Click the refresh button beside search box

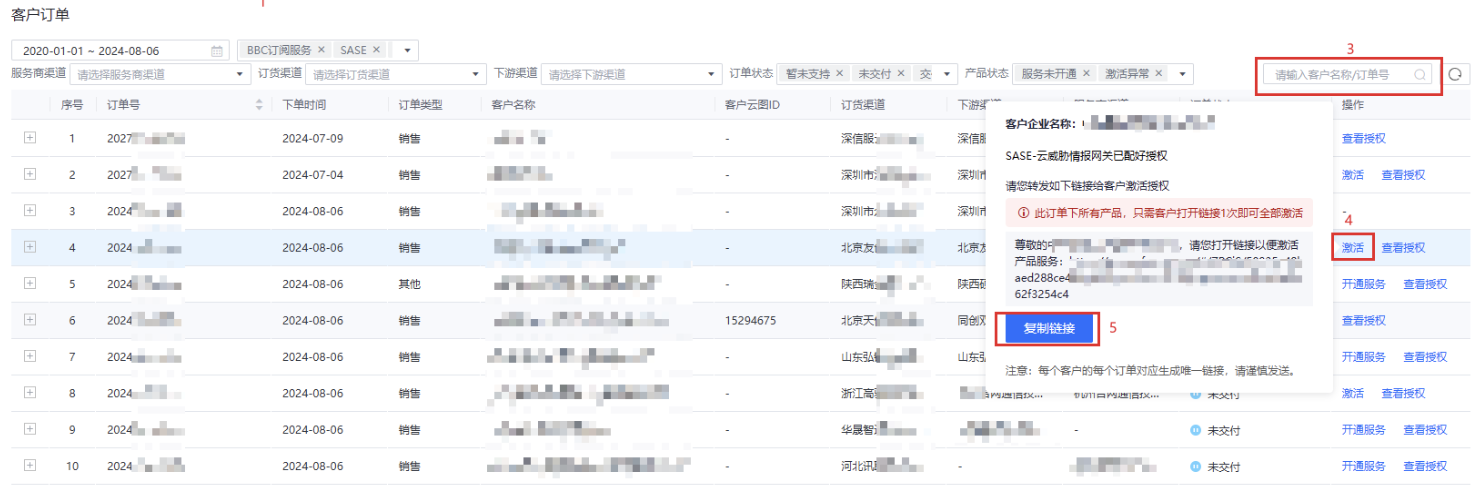tap(1457, 74)
